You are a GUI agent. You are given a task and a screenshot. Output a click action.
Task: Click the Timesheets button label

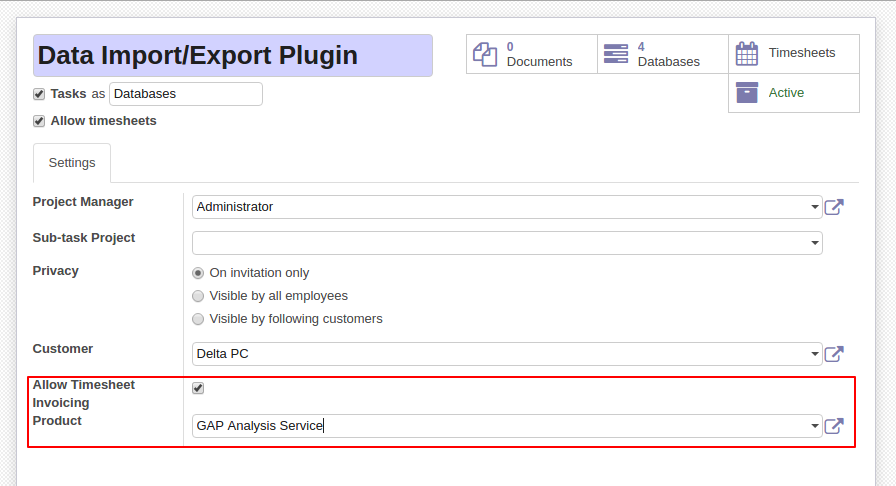(x=802, y=53)
